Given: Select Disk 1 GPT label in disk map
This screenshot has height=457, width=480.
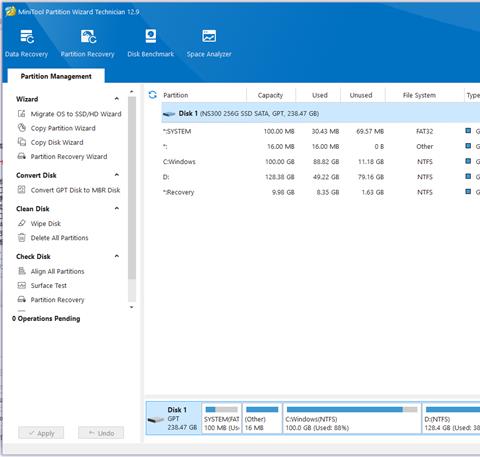Looking at the screenshot, I should tap(174, 418).
